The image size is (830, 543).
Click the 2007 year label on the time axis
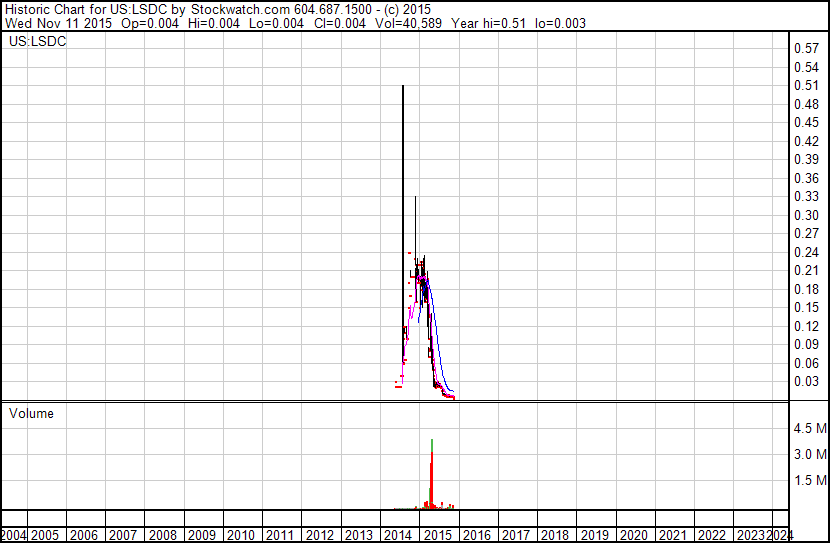pyautogui.click(x=123, y=535)
